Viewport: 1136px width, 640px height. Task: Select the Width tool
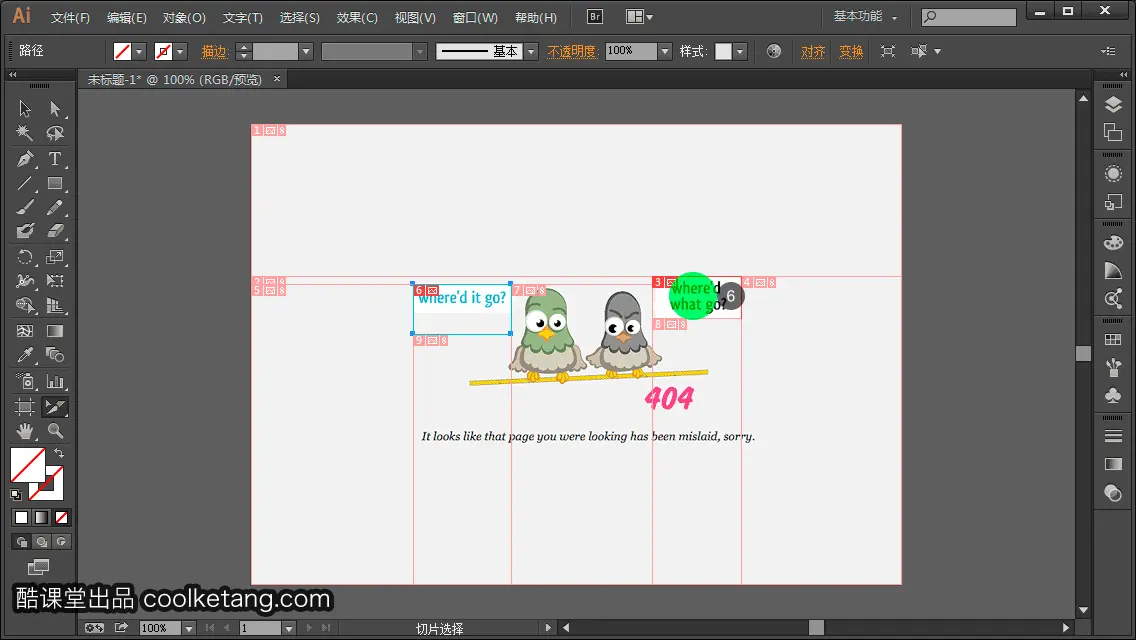pos(25,280)
